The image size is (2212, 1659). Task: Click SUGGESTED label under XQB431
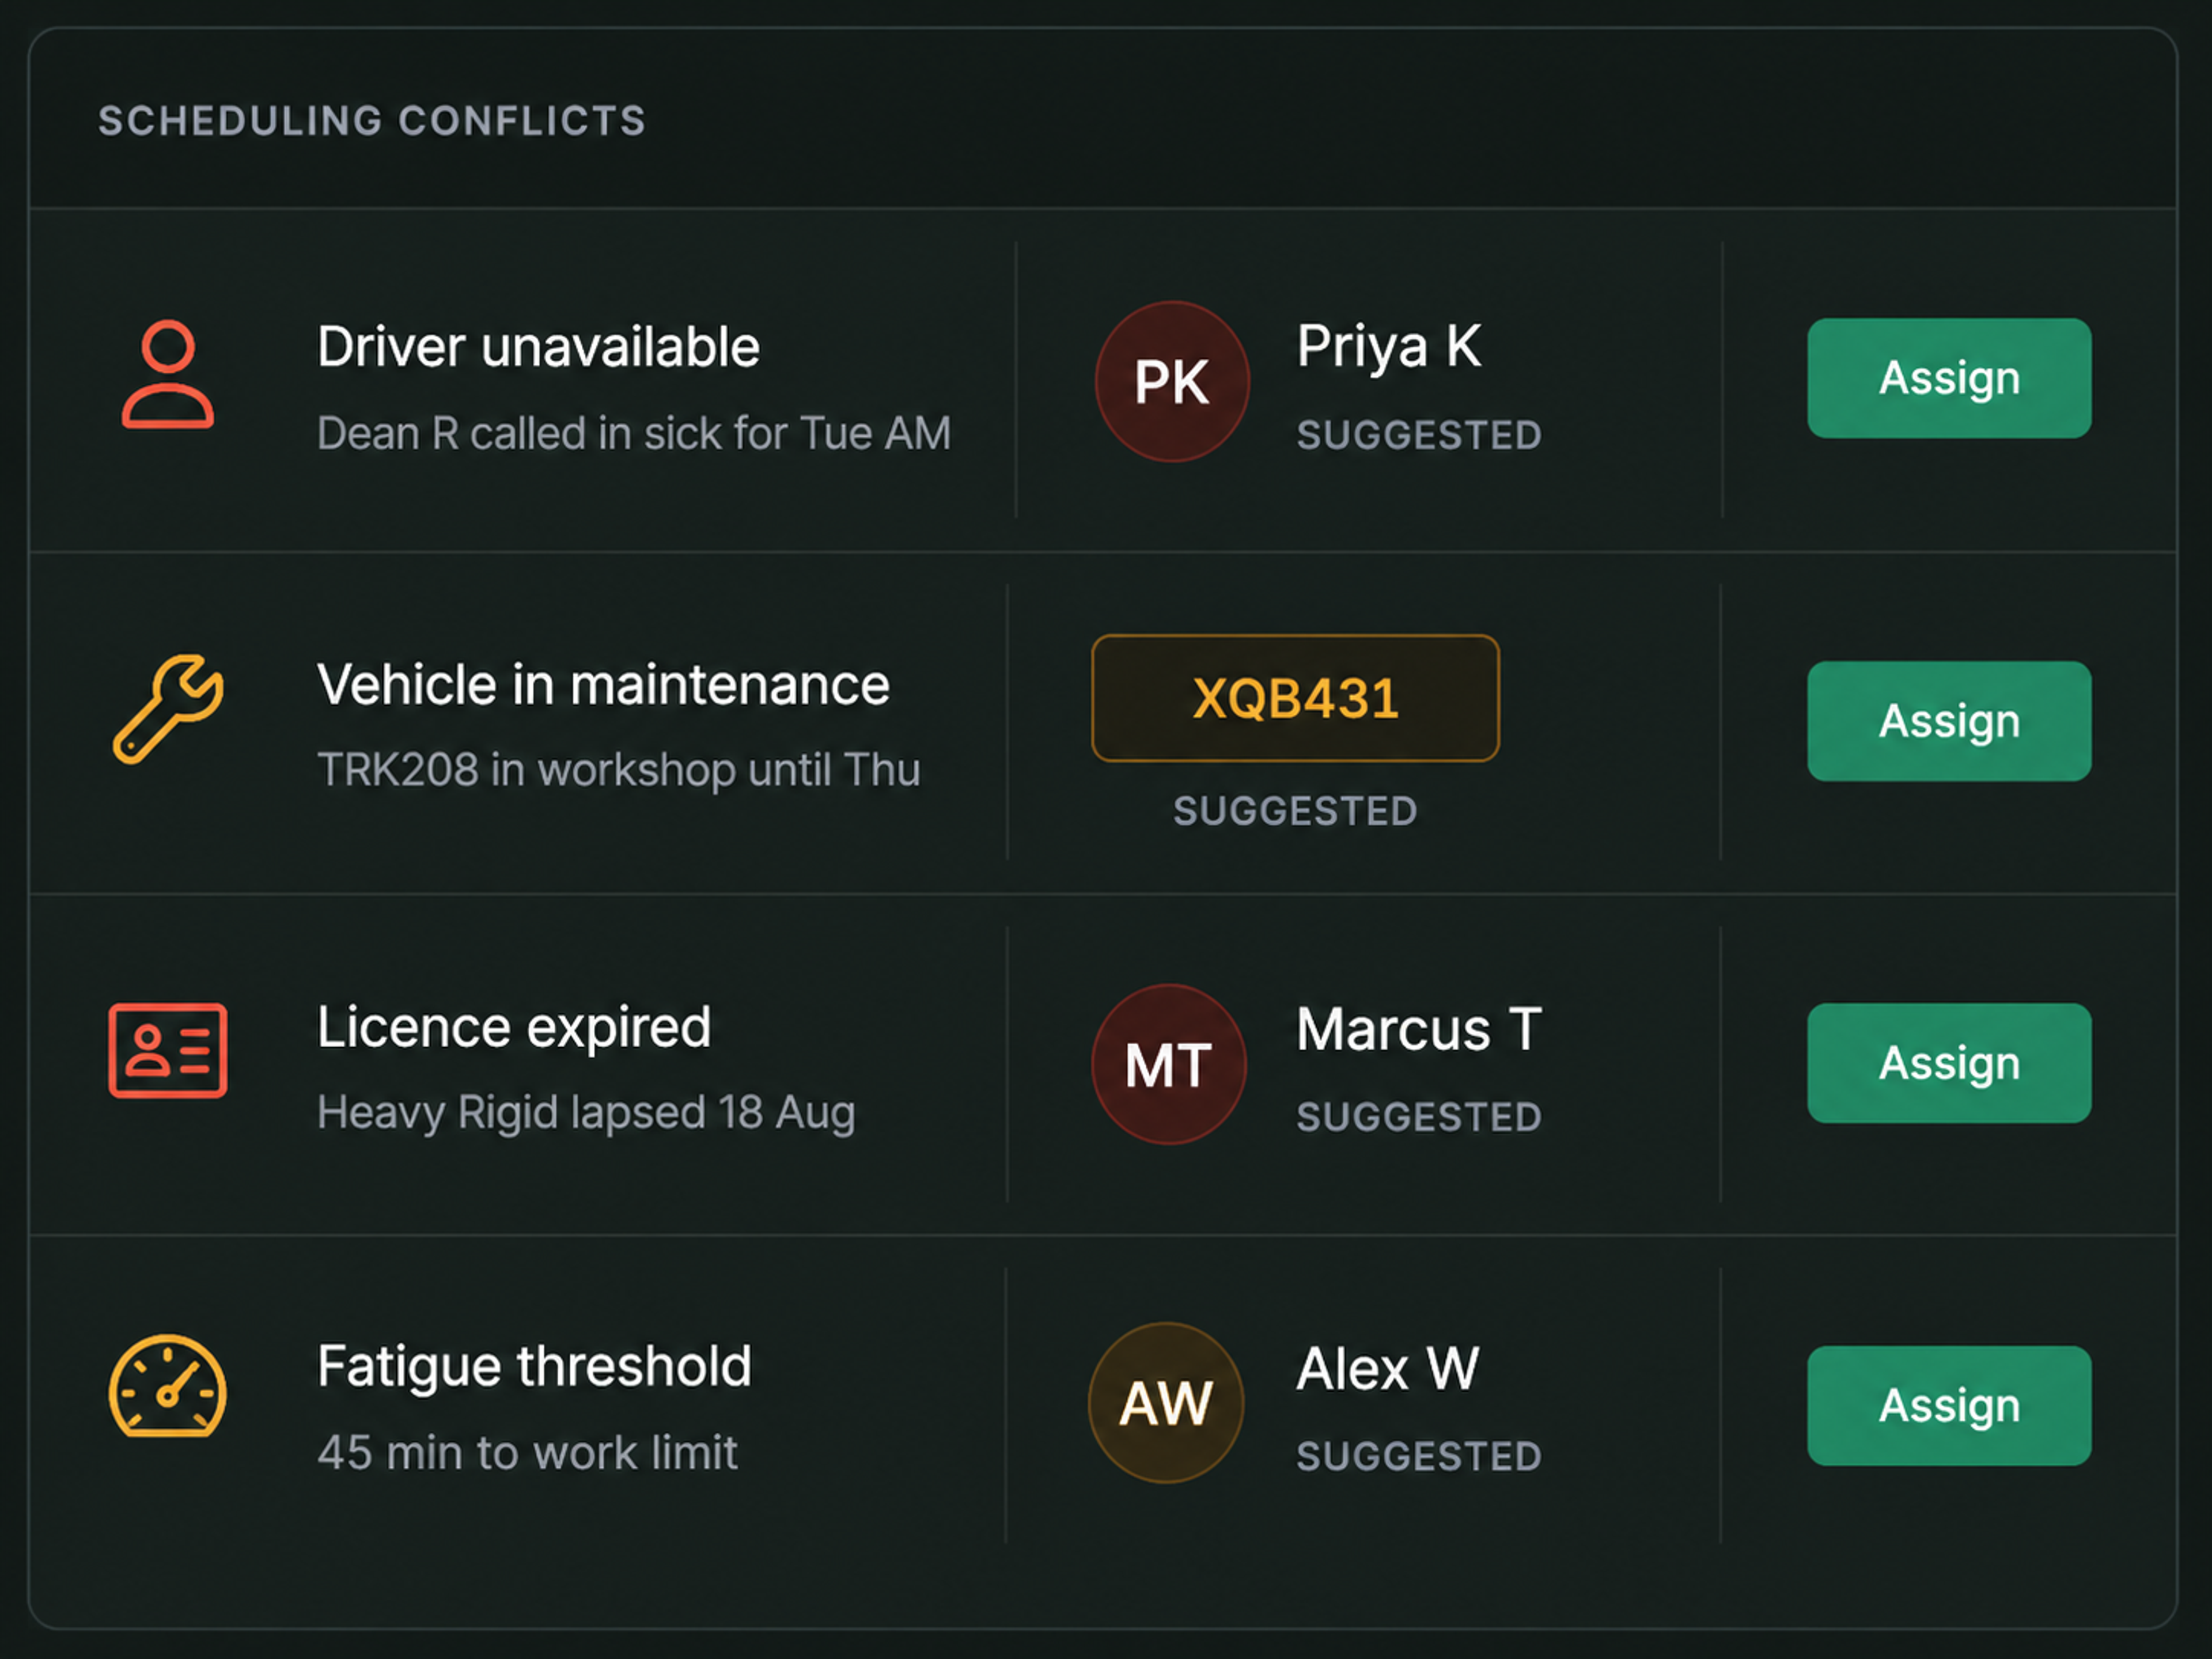pos(1295,811)
